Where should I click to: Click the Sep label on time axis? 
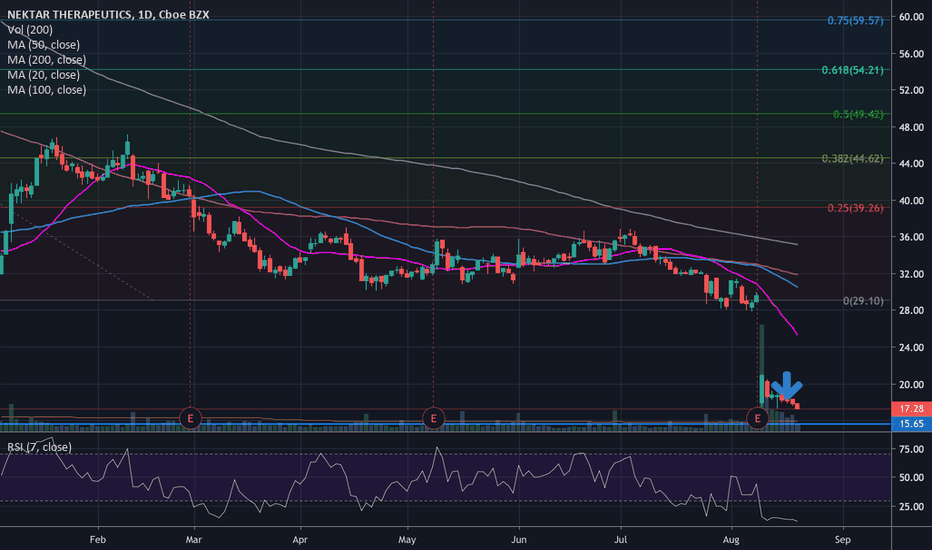[x=842, y=540]
